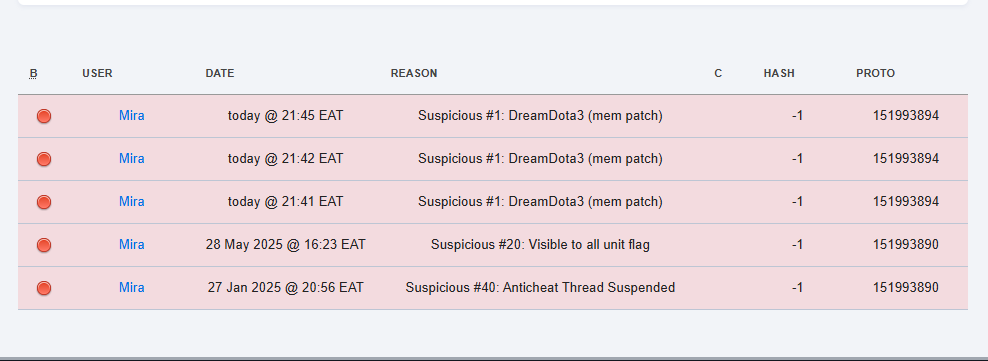Open Mira user link in 21:45 row

[132, 116]
